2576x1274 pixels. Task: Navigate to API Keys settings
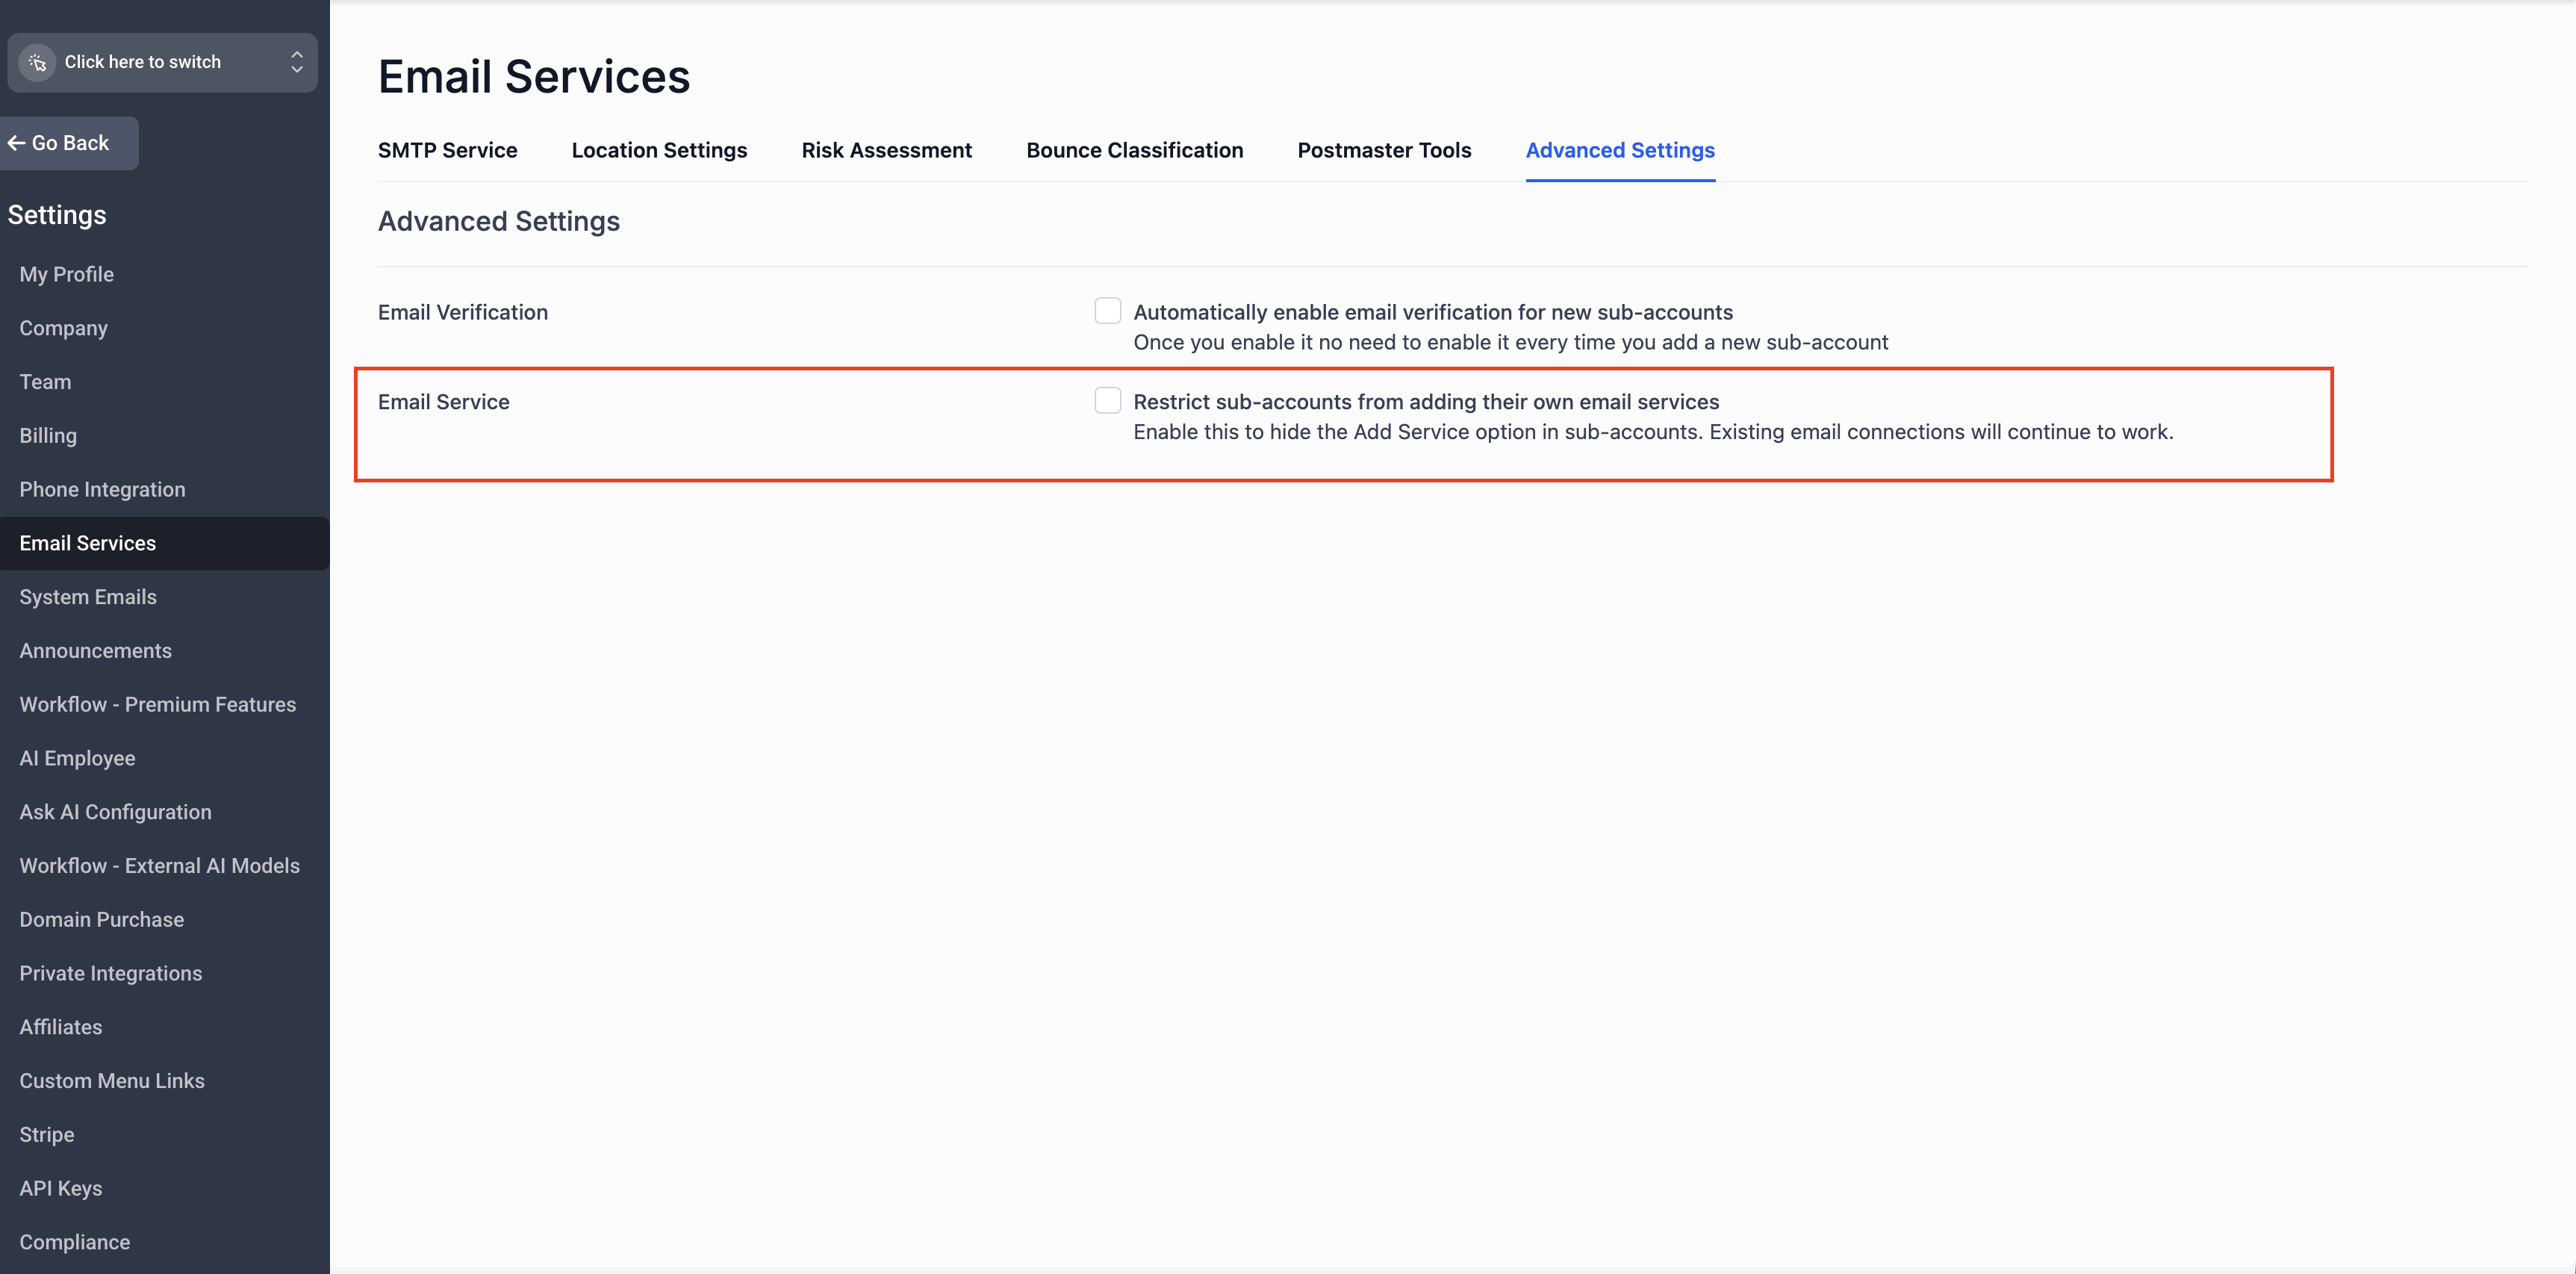60,1188
